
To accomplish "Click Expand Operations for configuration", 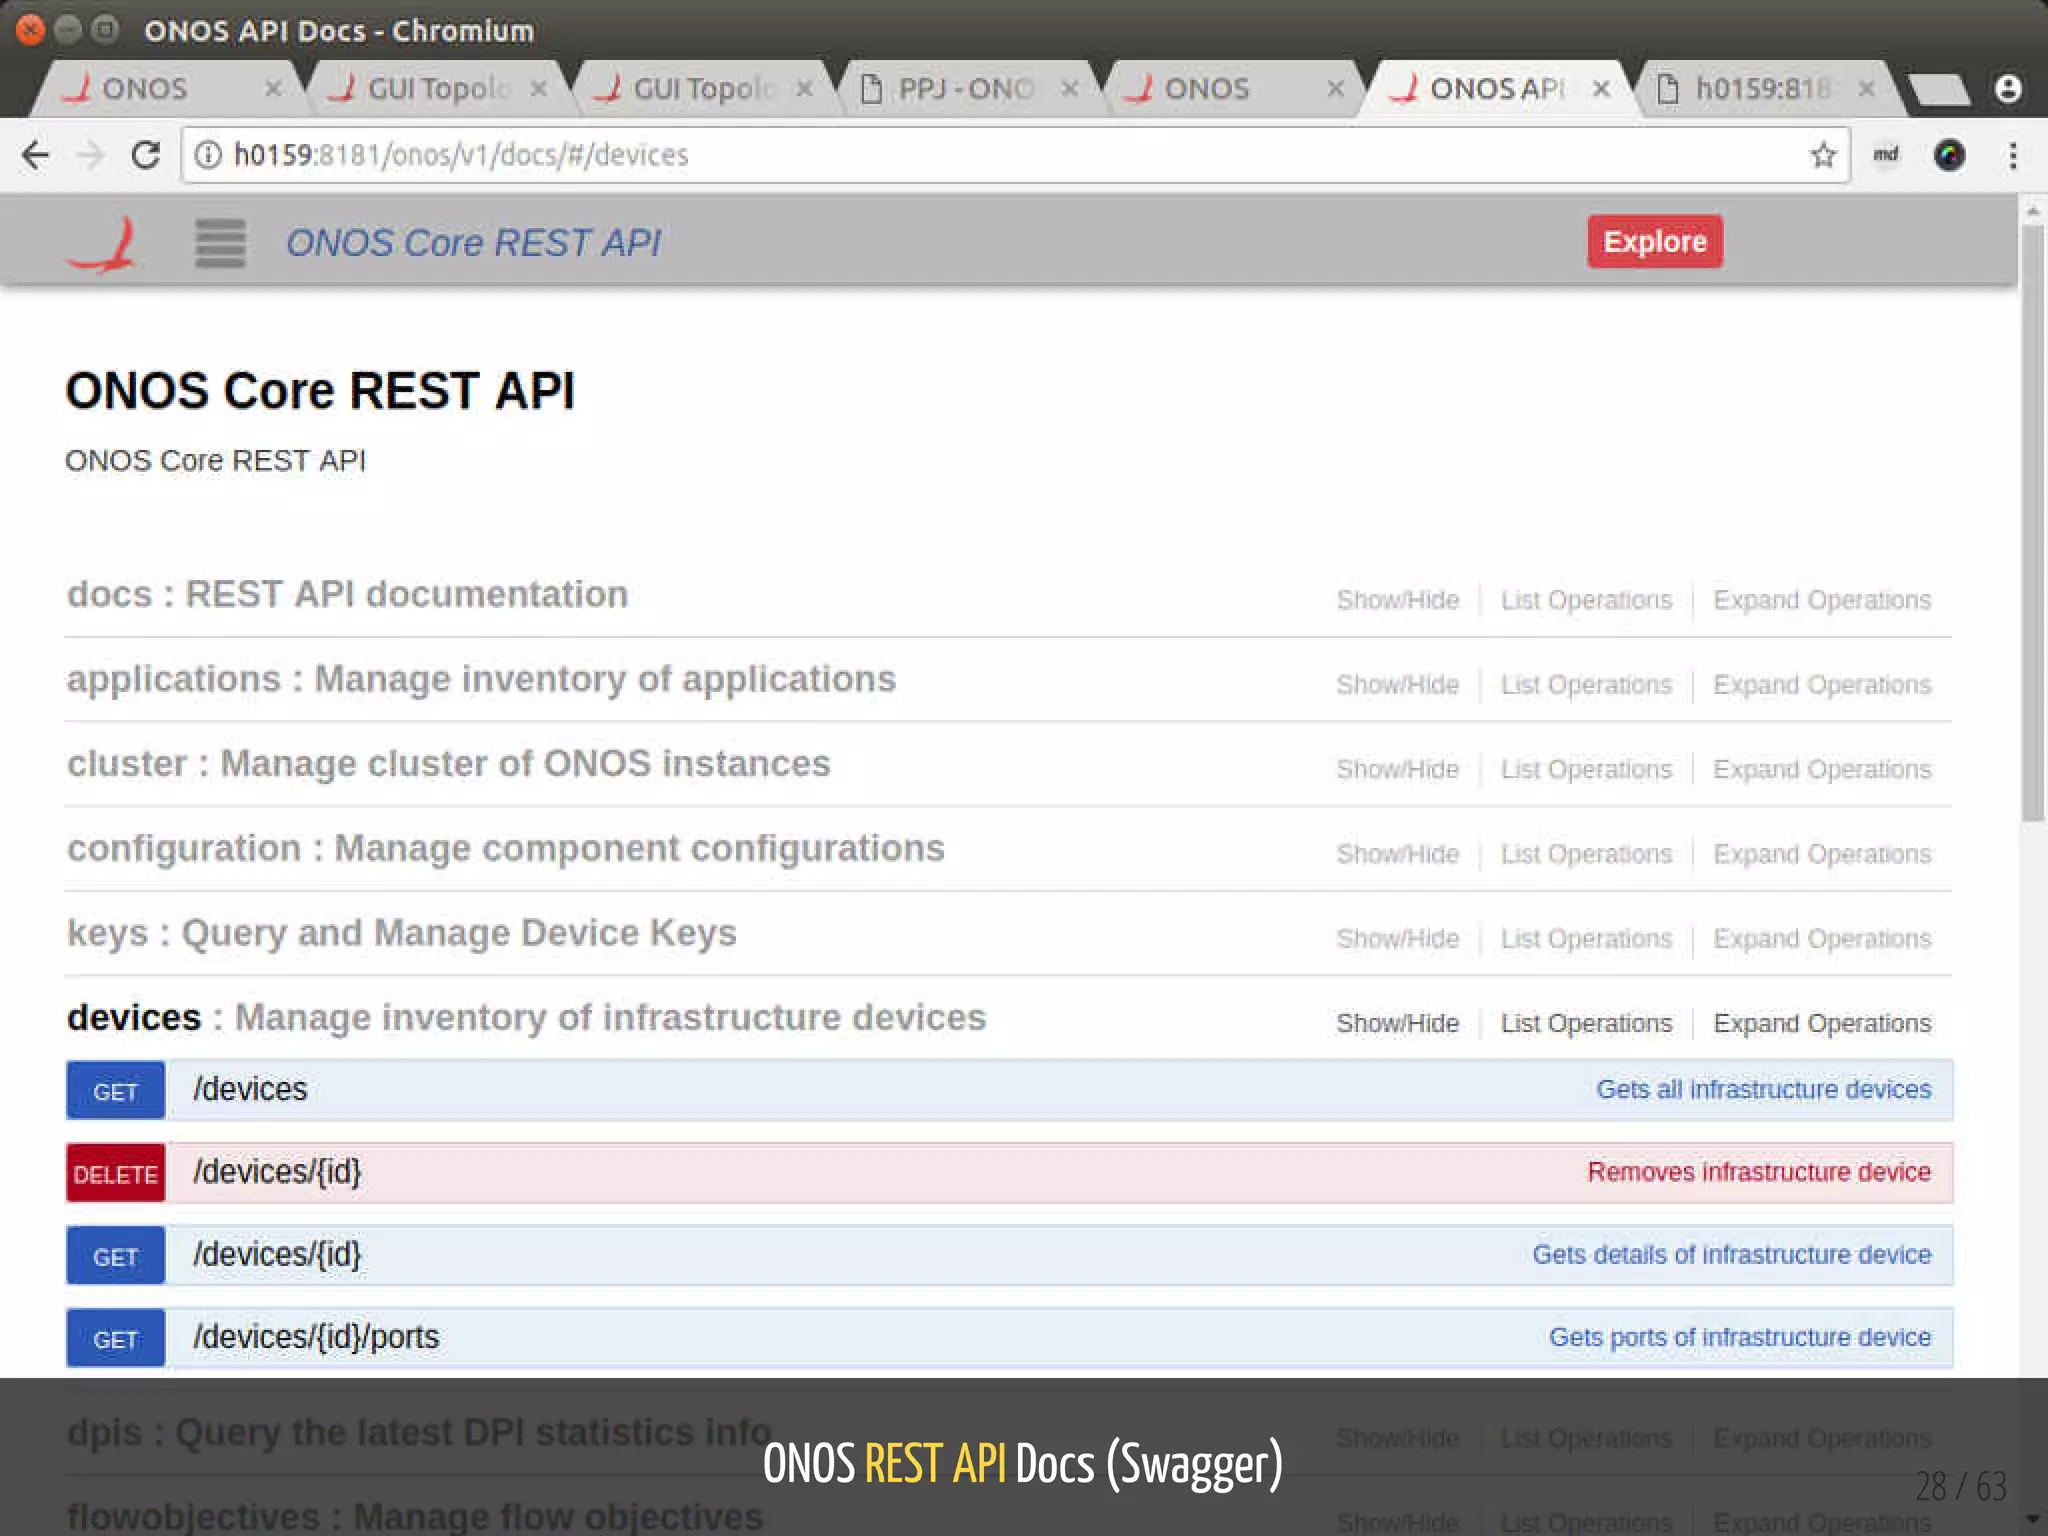I will tap(1822, 854).
